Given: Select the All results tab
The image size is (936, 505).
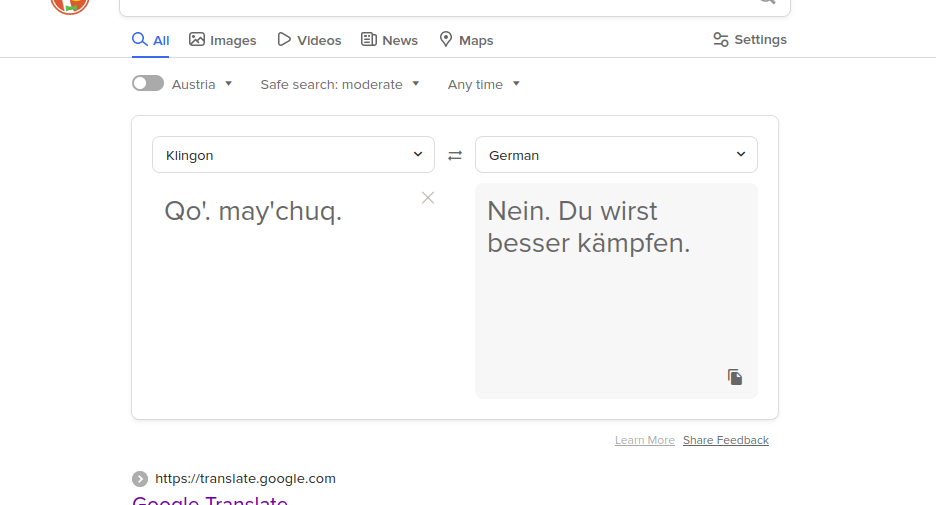Looking at the screenshot, I should (x=150, y=40).
